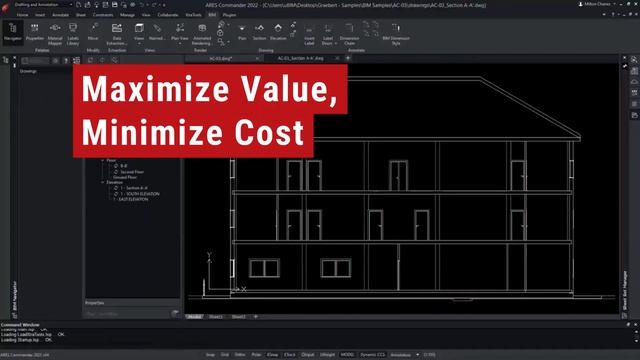Launch the Material Mapper tool

click(x=55, y=33)
